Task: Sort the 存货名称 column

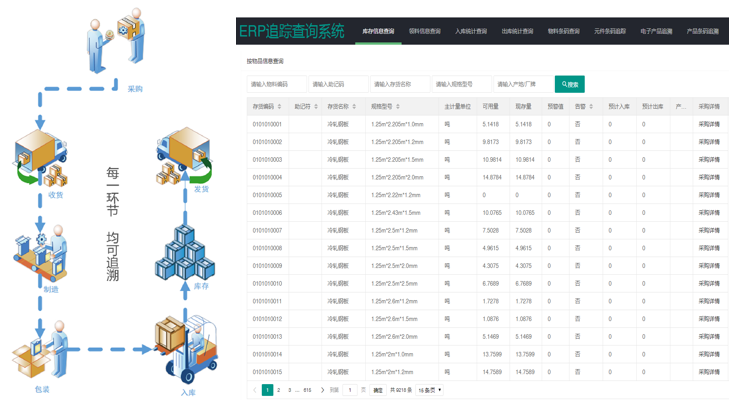Action: [355, 106]
